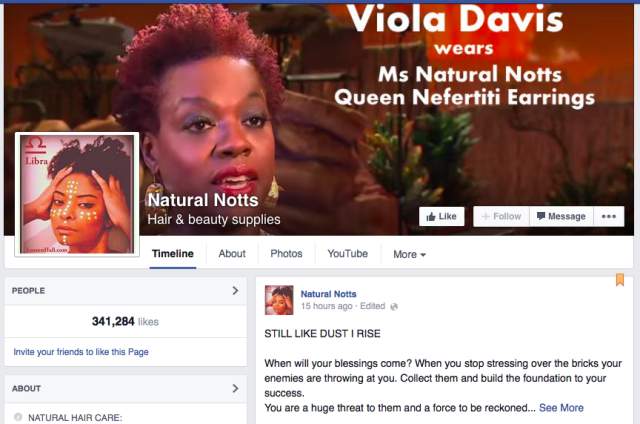Click post author avatar thumbnail
Screen dimensions: 640x424
(279, 300)
